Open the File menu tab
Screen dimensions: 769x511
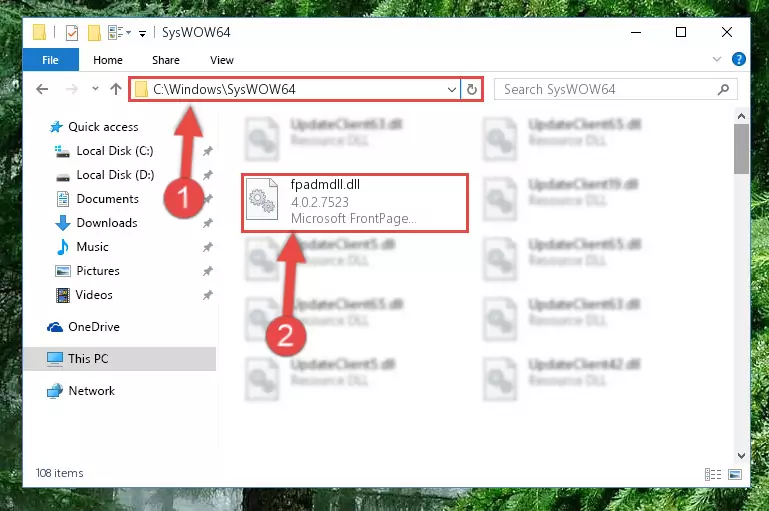(x=51, y=60)
